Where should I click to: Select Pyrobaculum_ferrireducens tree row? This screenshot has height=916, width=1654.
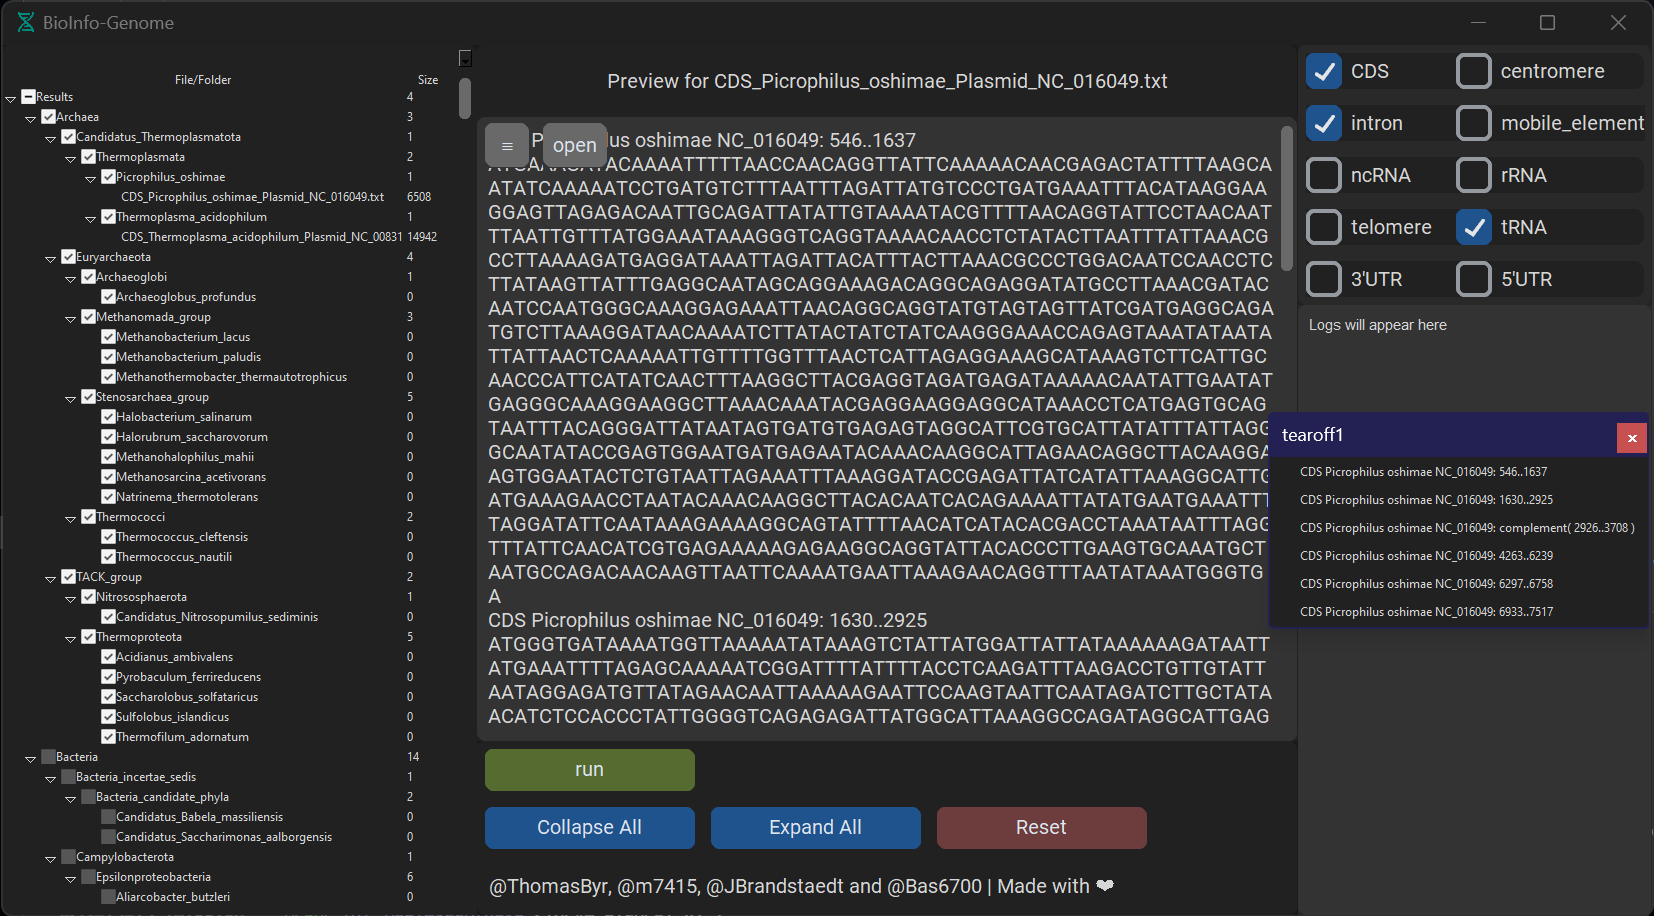188,677
